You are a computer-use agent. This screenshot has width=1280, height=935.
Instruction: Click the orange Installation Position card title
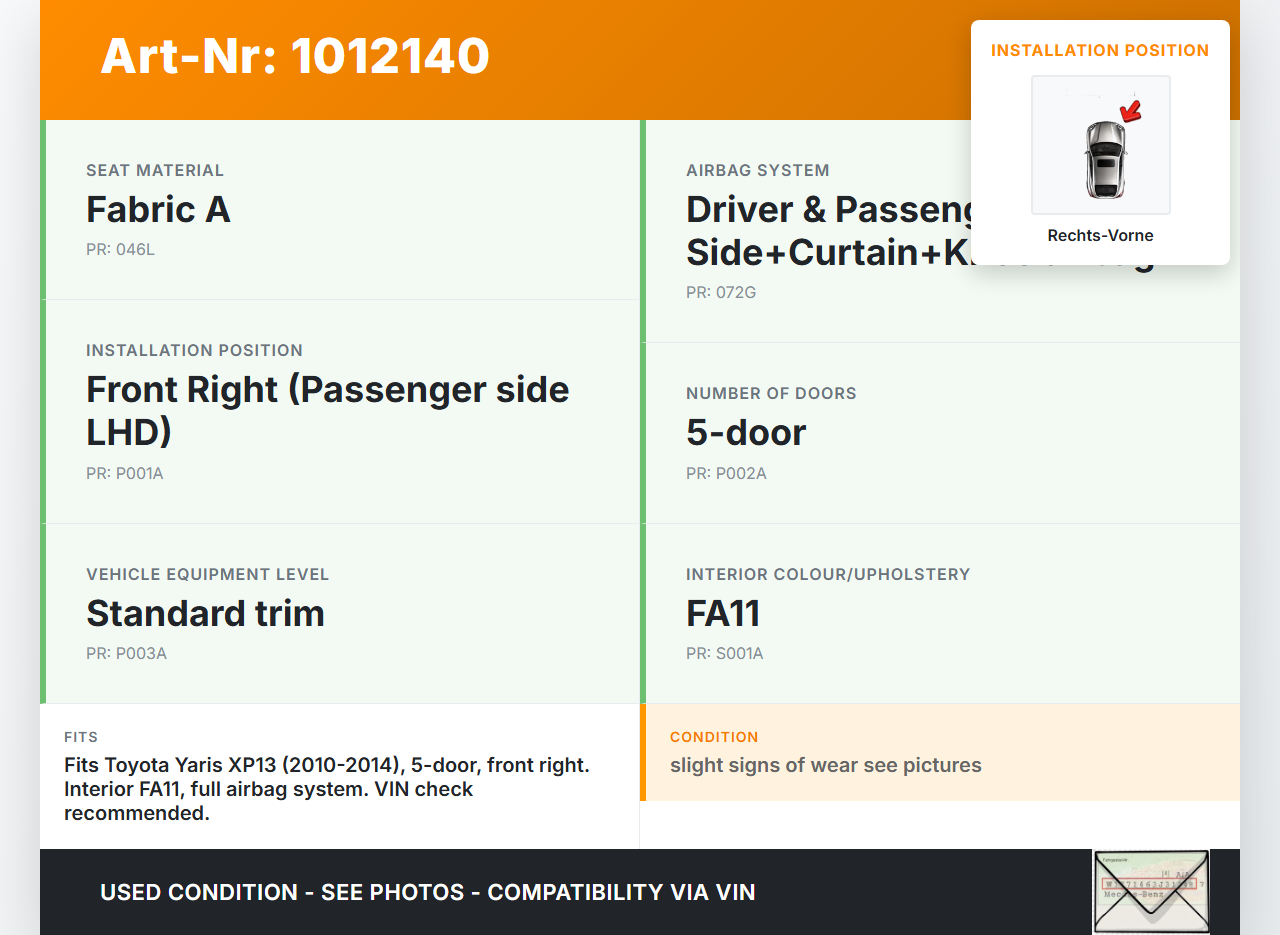point(1100,50)
